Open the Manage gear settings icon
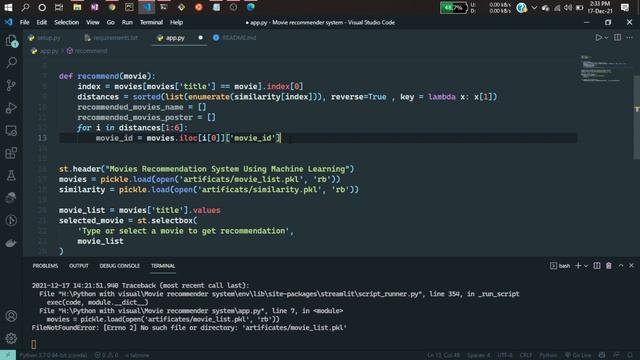Image resolution: width=640 pixels, height=360 pixels. [x=11, y=338]
